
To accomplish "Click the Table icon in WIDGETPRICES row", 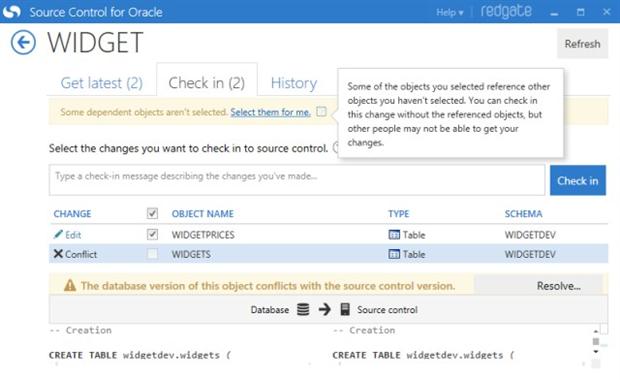I will click(394, 234).
